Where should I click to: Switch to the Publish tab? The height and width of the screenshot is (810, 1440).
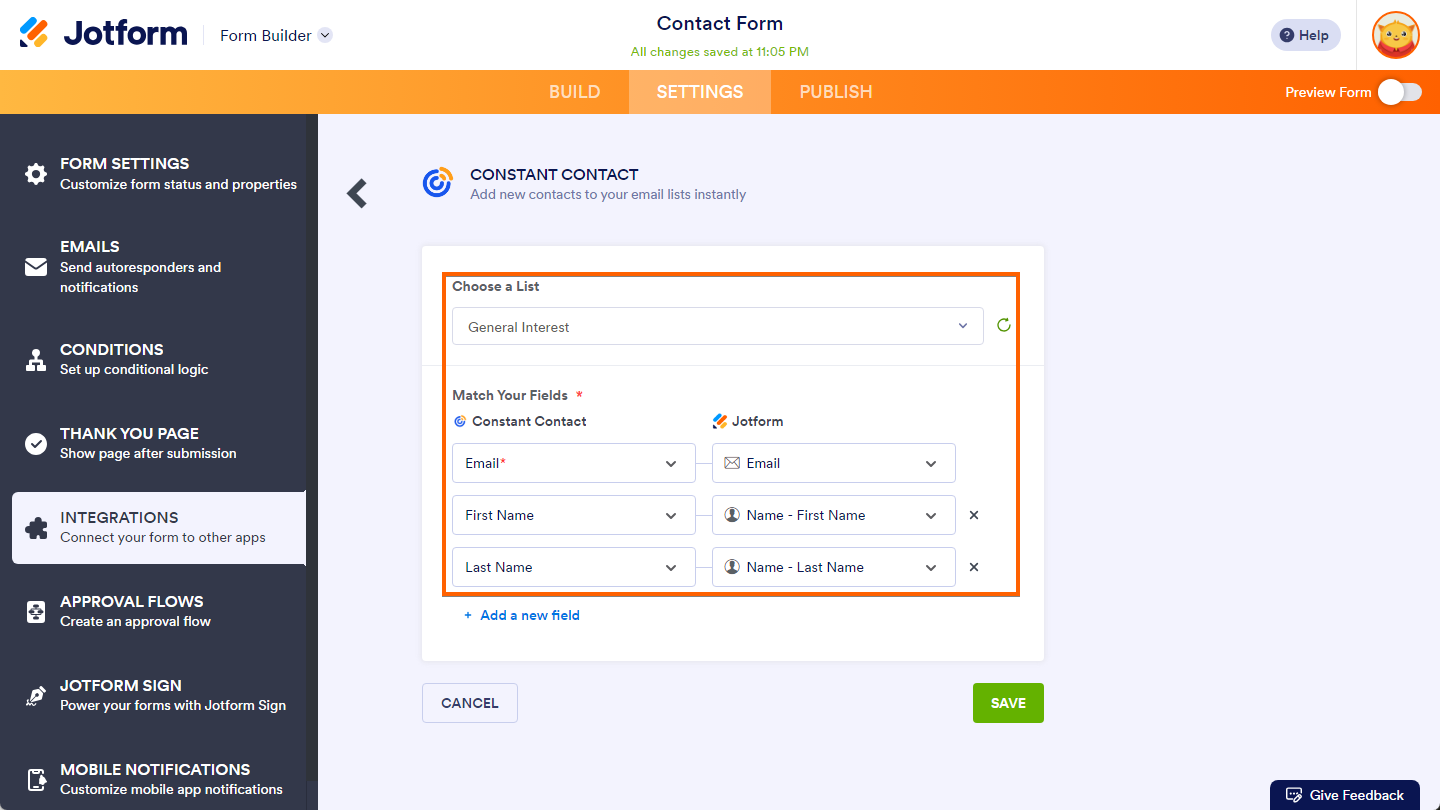click(836, 92)
